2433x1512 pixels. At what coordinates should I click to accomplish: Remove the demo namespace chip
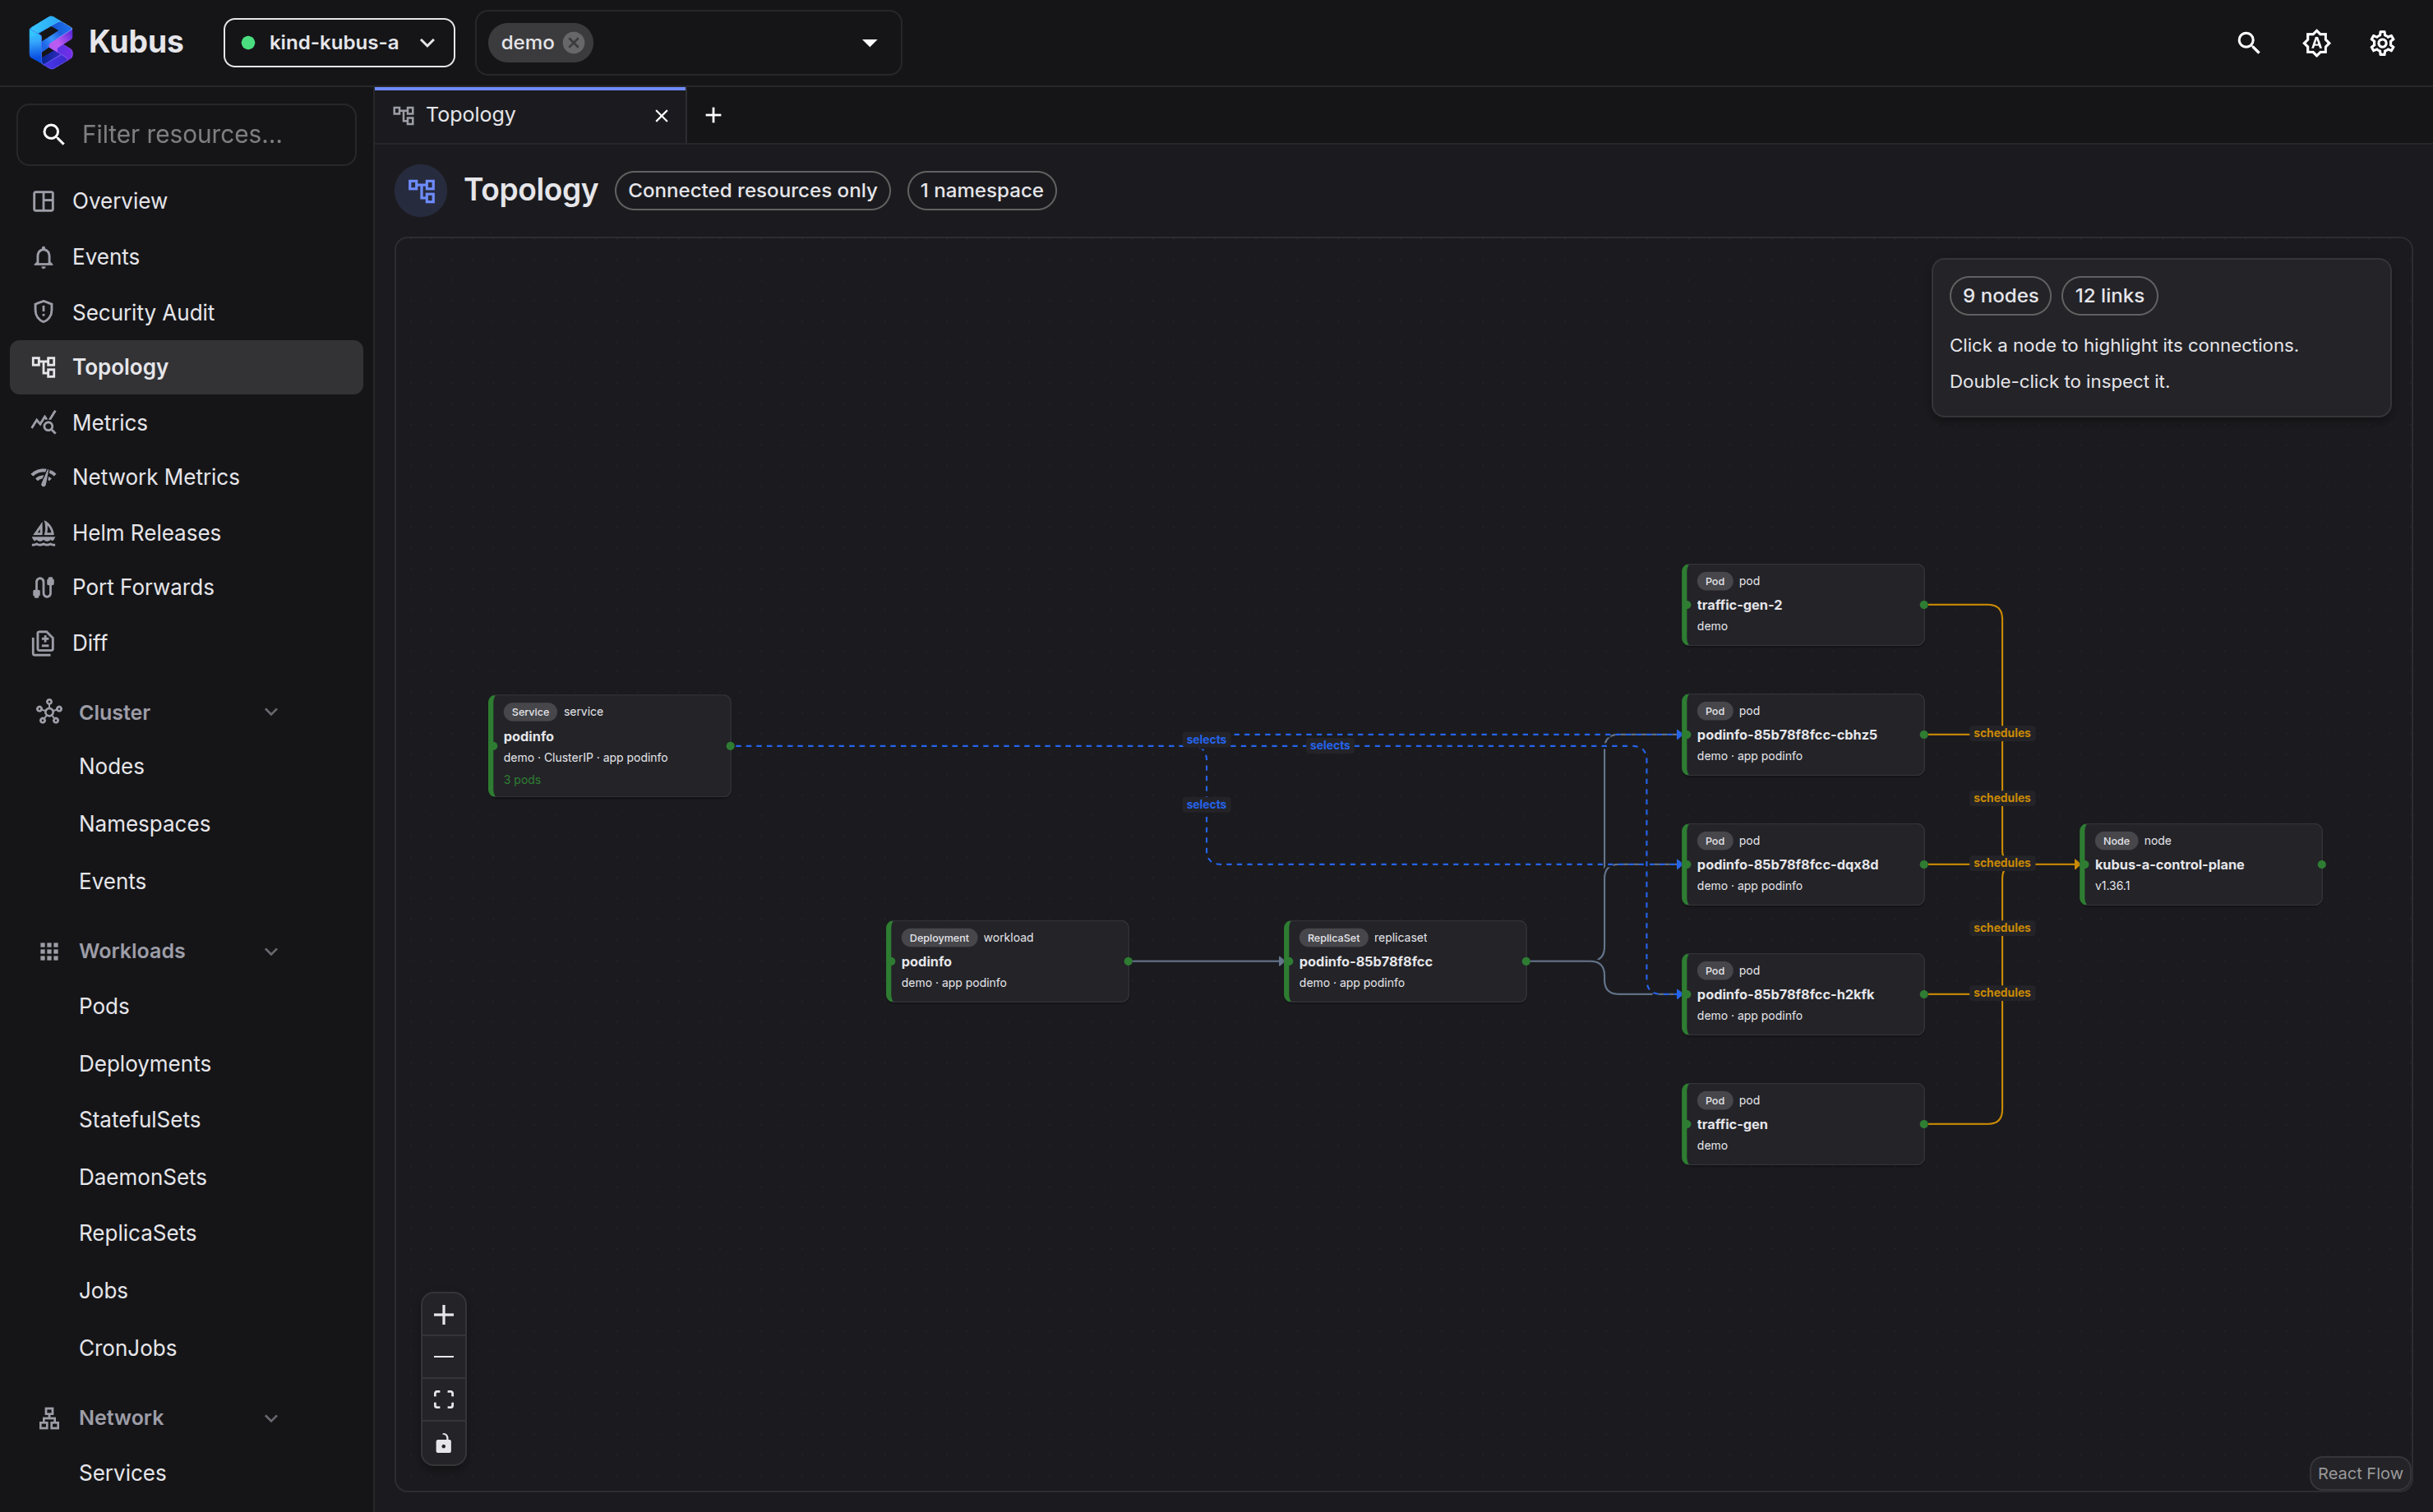574,43
